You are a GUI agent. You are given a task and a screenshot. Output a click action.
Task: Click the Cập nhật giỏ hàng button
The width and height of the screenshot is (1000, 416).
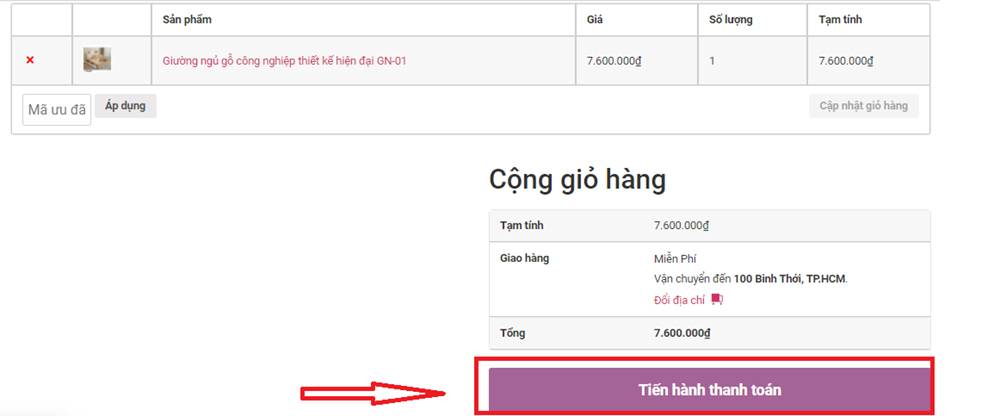864,106
